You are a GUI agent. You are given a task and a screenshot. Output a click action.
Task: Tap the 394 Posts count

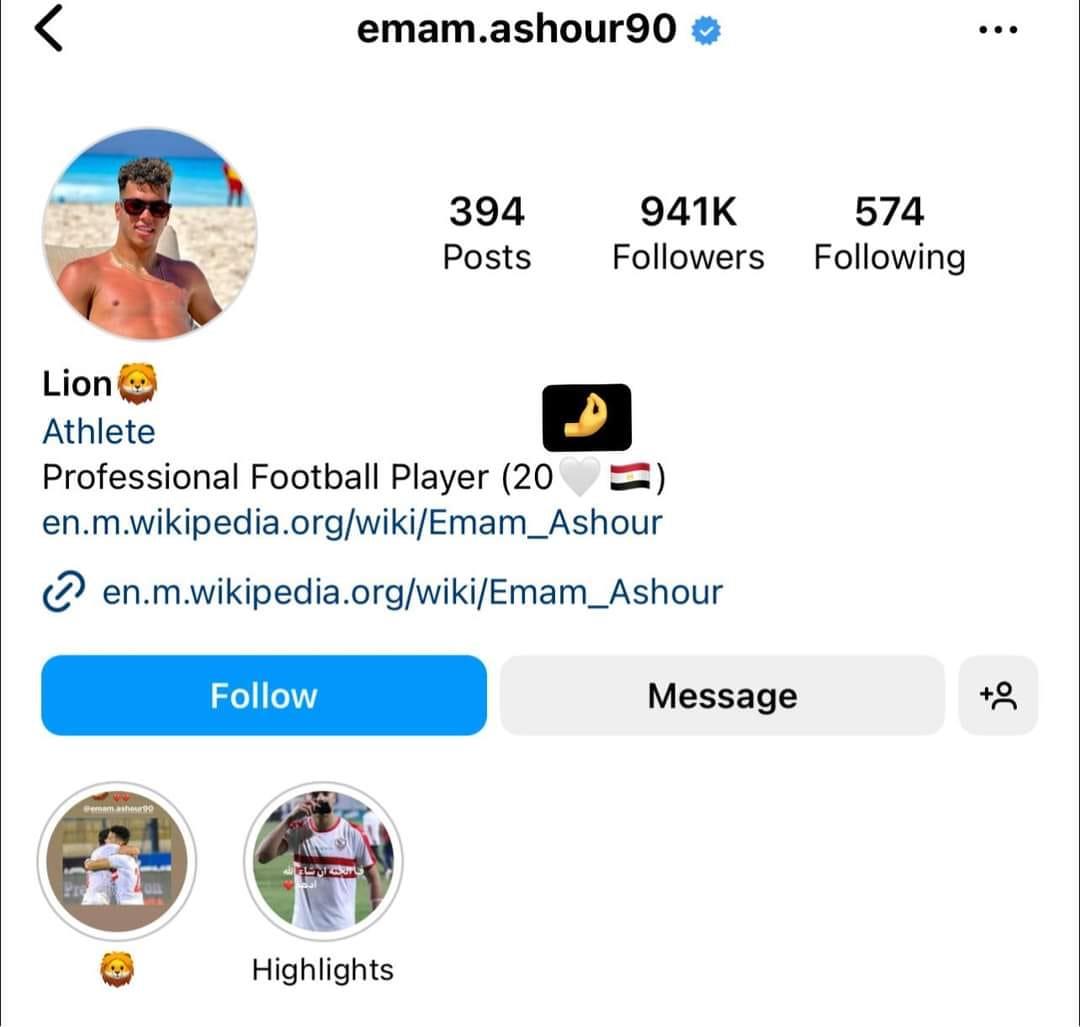point(487,233)
